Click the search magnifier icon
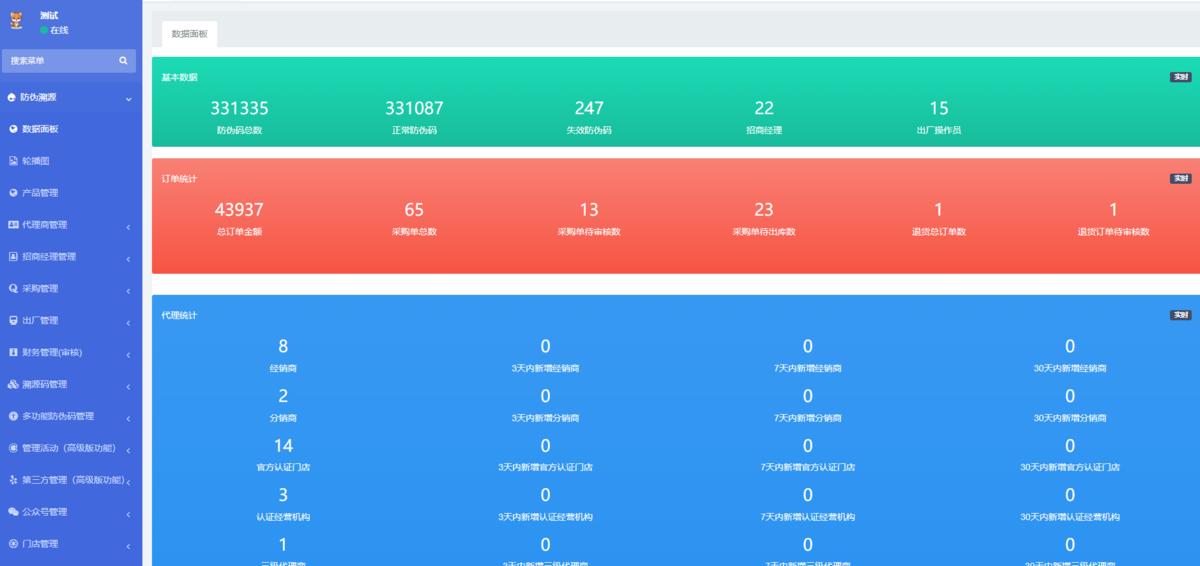1200x566 pixels. 123,61
